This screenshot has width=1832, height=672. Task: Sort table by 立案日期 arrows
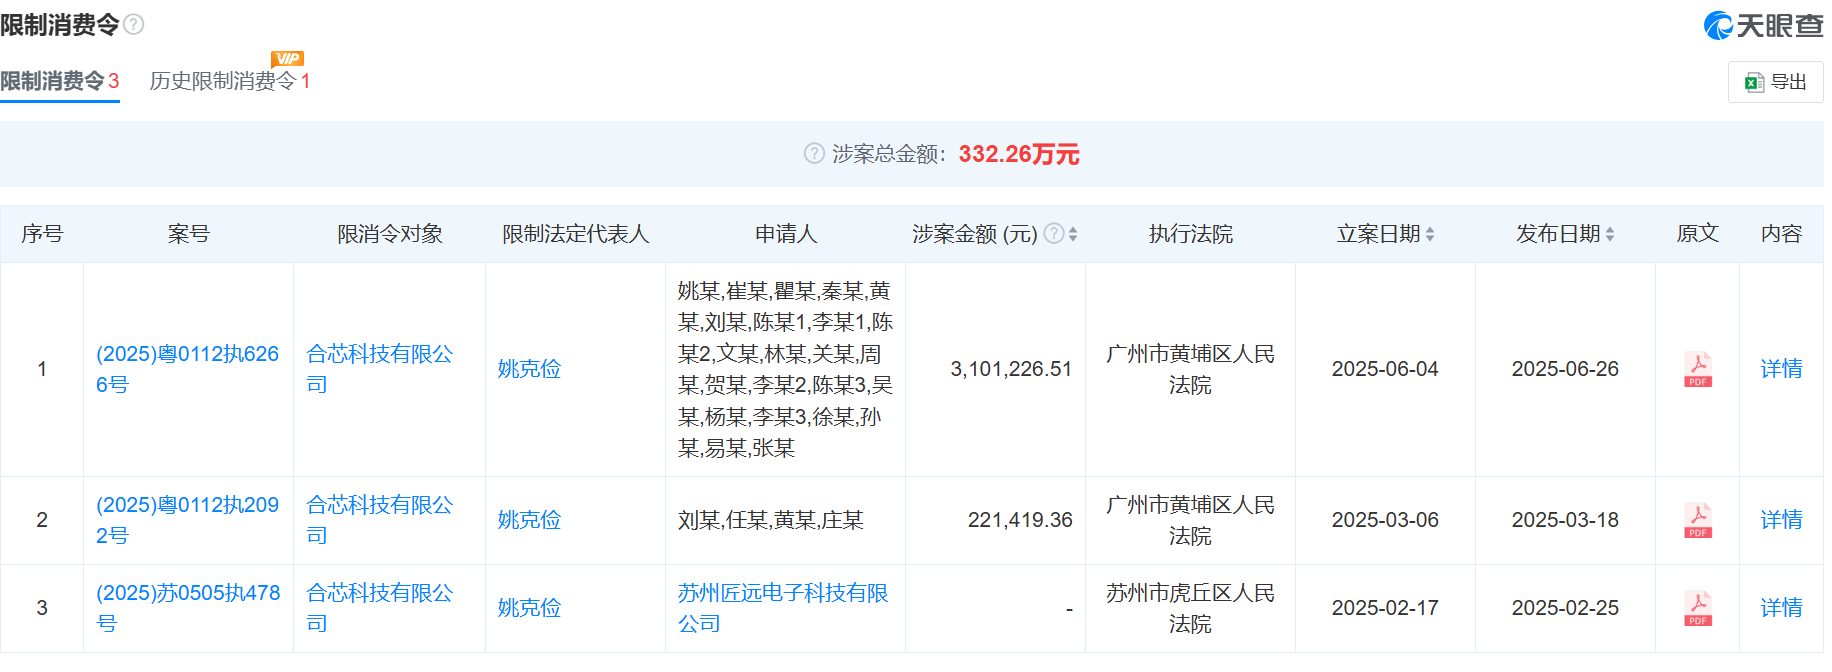1430,234
